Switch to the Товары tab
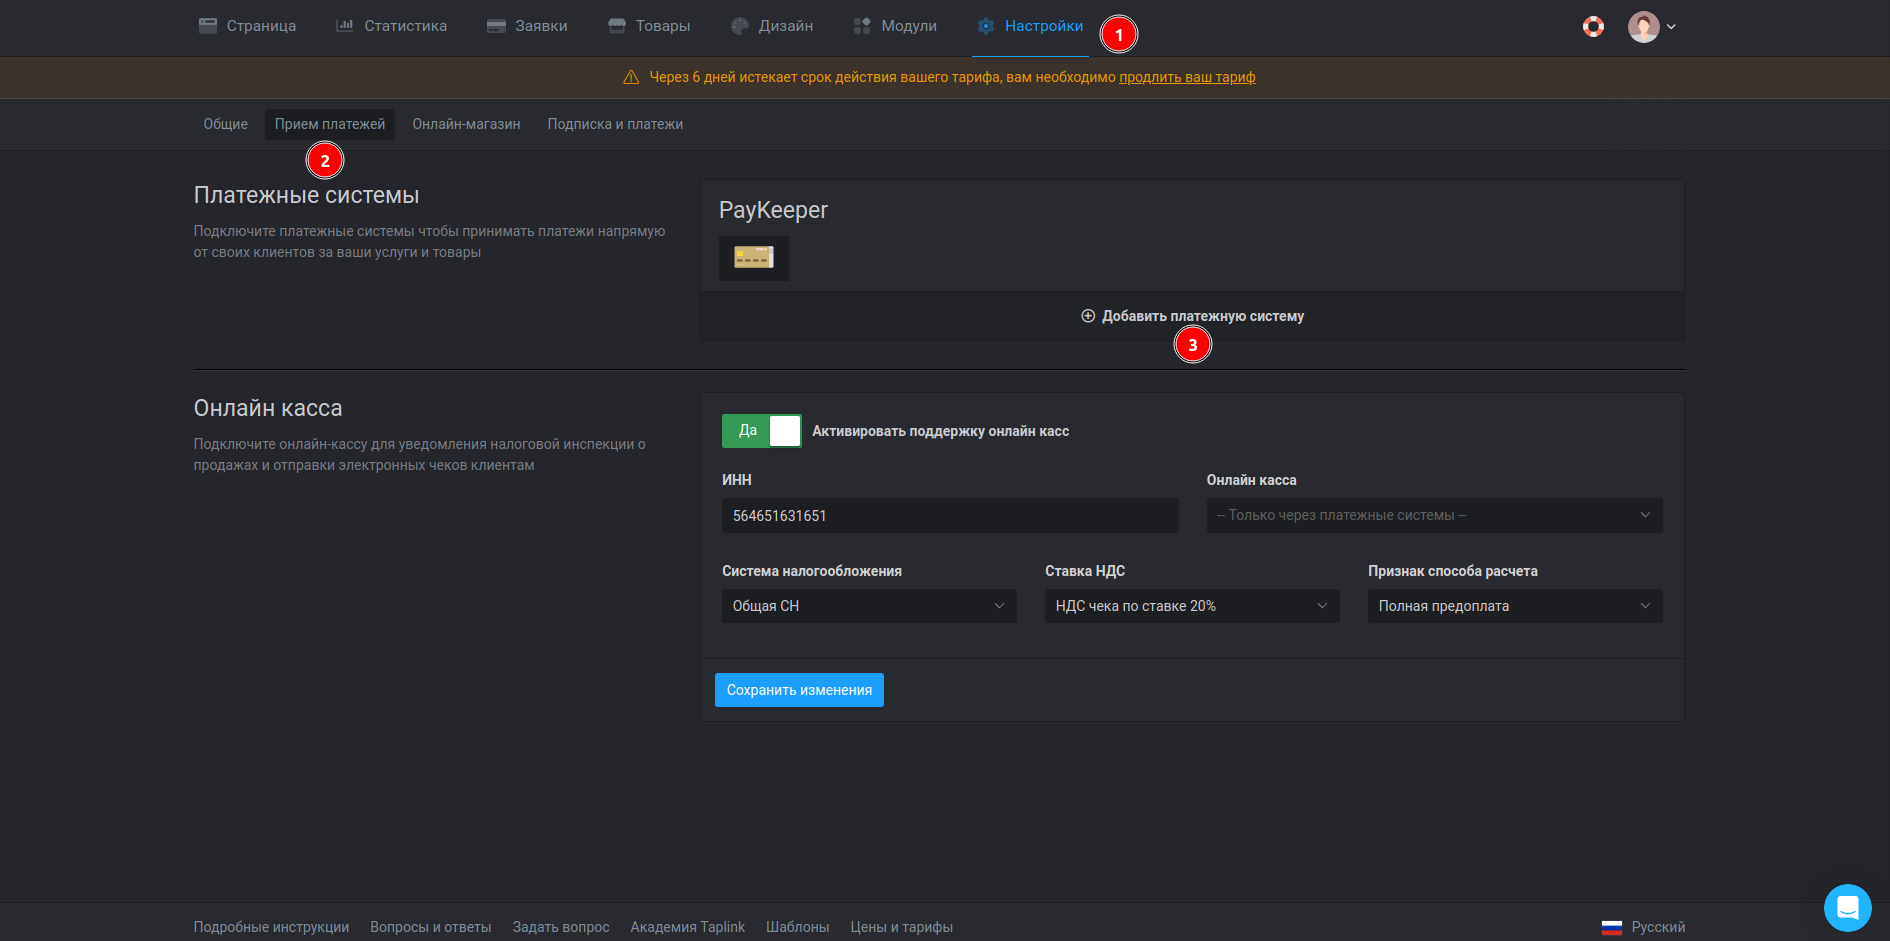1890x941 pixels. pos(649,26)
